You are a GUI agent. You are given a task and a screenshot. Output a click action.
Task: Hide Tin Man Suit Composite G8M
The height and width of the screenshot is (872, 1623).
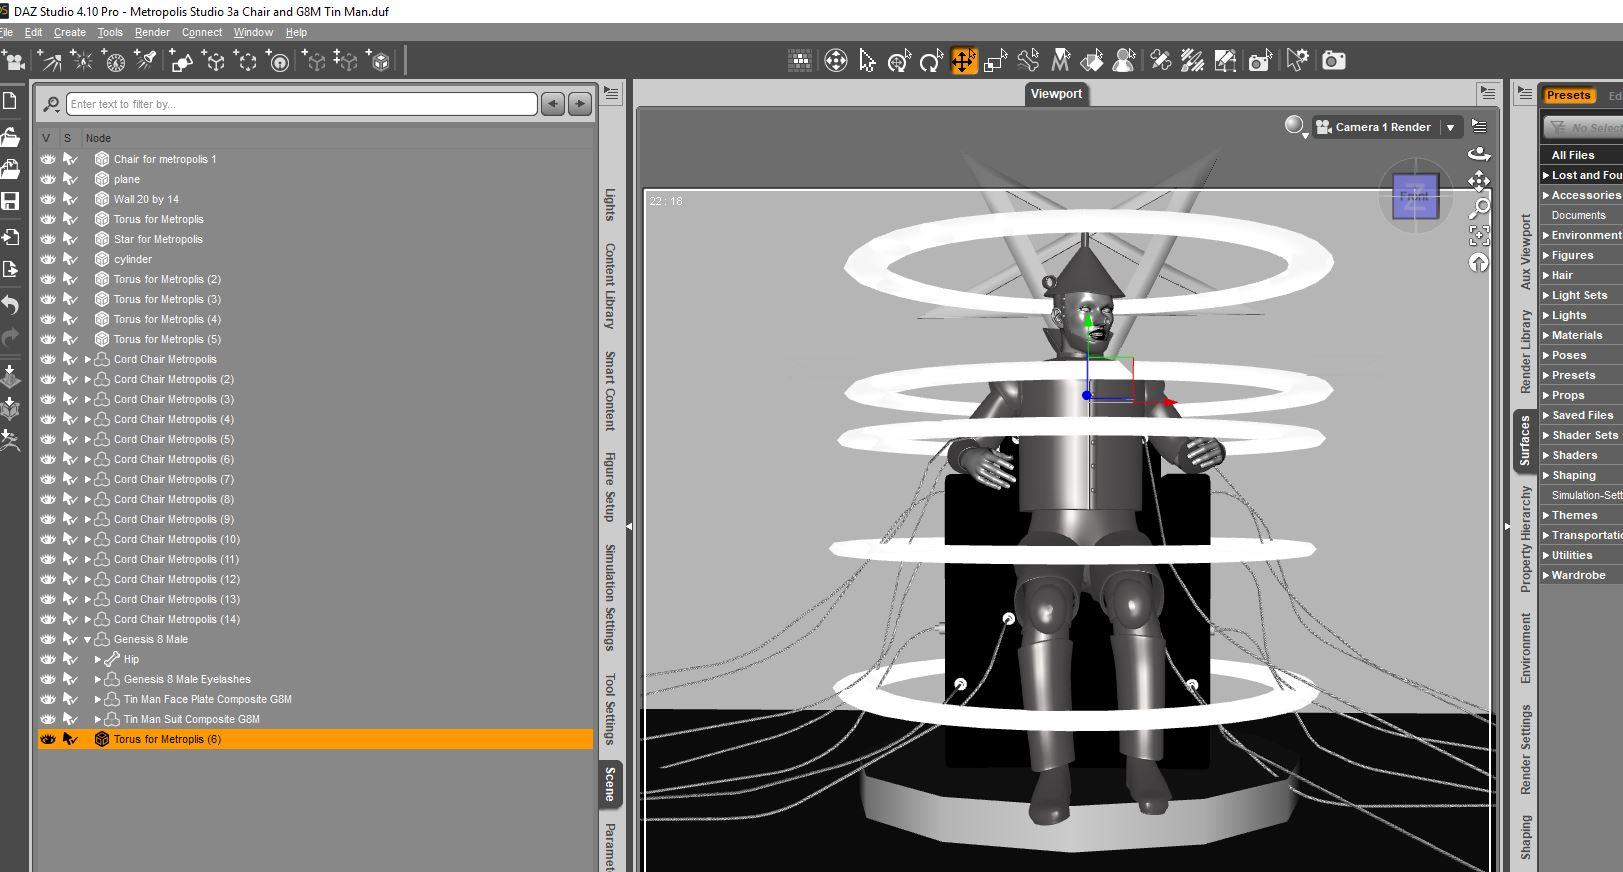pos(48,719)
